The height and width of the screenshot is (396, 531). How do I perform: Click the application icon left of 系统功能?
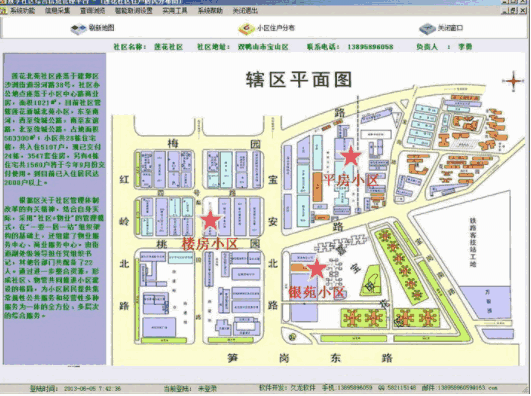pyautogui.click(x=3, y=11)
